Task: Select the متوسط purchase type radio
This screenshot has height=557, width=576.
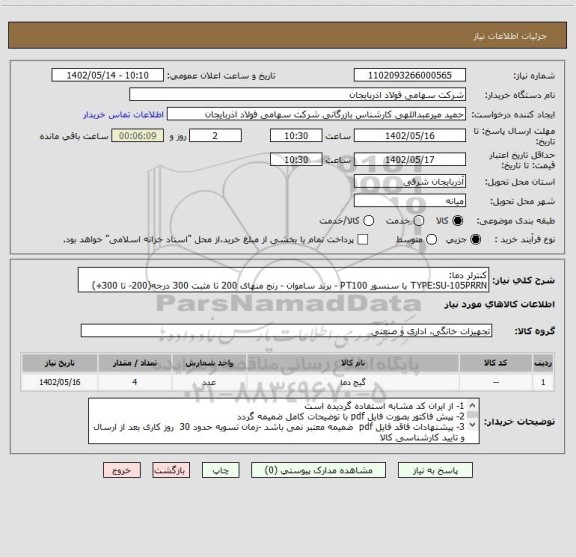Action: click(x=431, y=240)
